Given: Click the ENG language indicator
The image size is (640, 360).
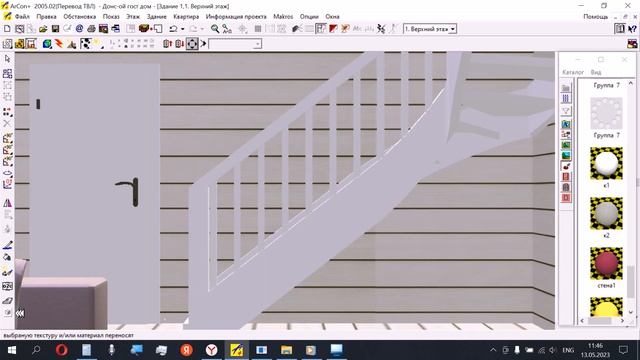Looking at the screenshot, I should click(x=568, y=350).
